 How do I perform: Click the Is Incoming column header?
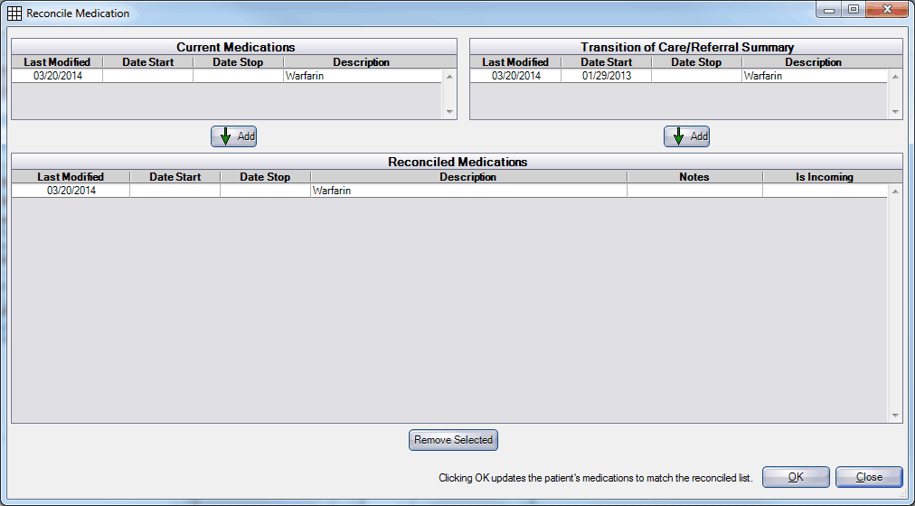click(824, 177)
